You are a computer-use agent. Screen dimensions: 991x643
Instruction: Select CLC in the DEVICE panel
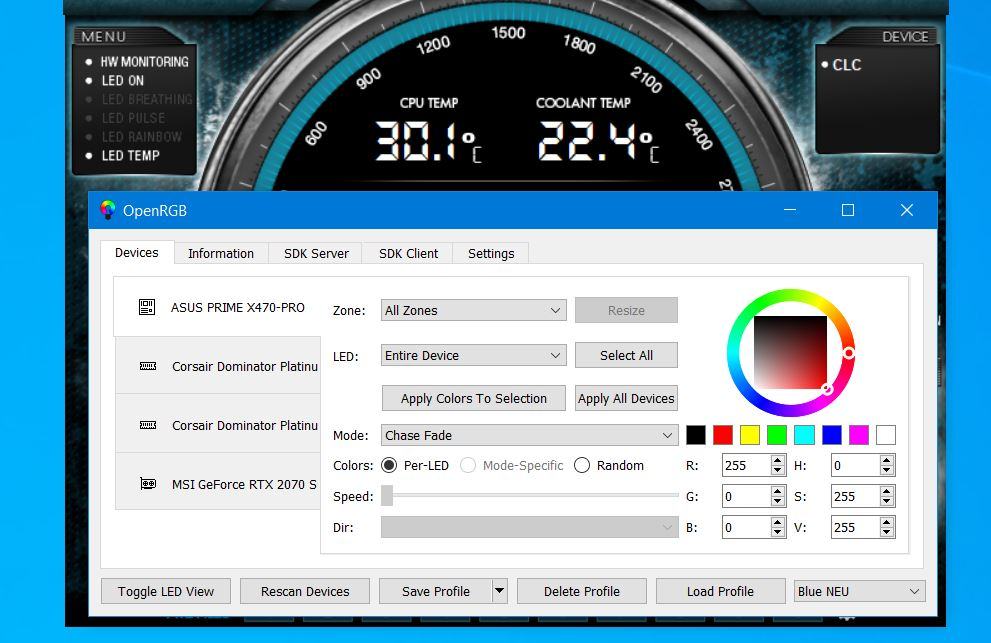(841, 64)
